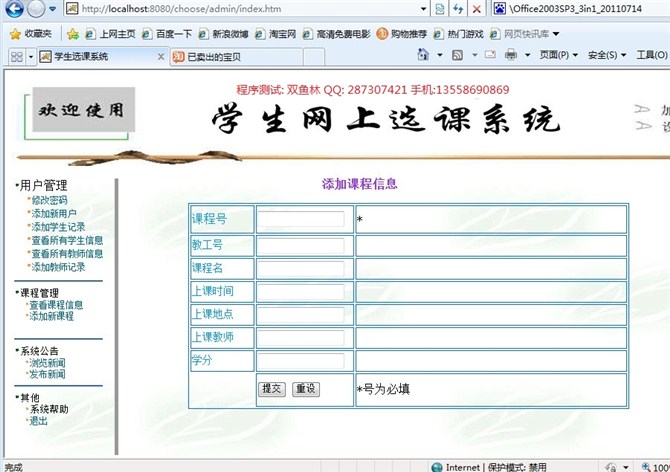Focus the 上课教师 input field
The width and height of the screenshot is (670, 472).
point(301,338)
